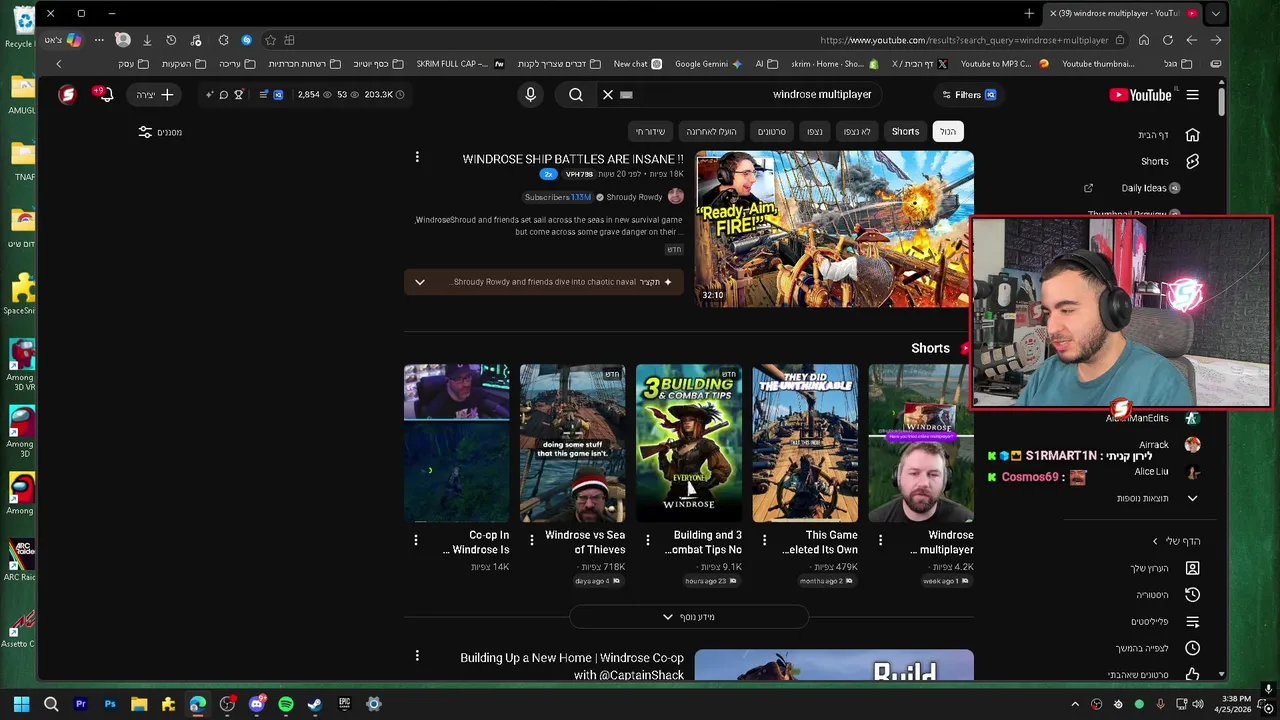Select the recently uploaded chip
Screen dimensions: 1280x720
(711, 131)
